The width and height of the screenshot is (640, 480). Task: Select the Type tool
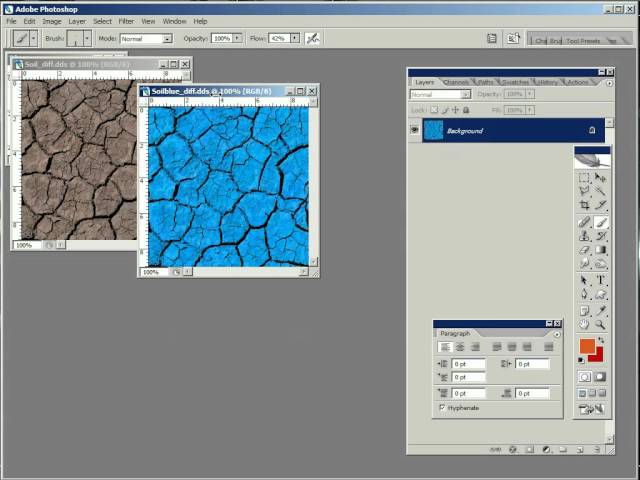tap(600, 280)
